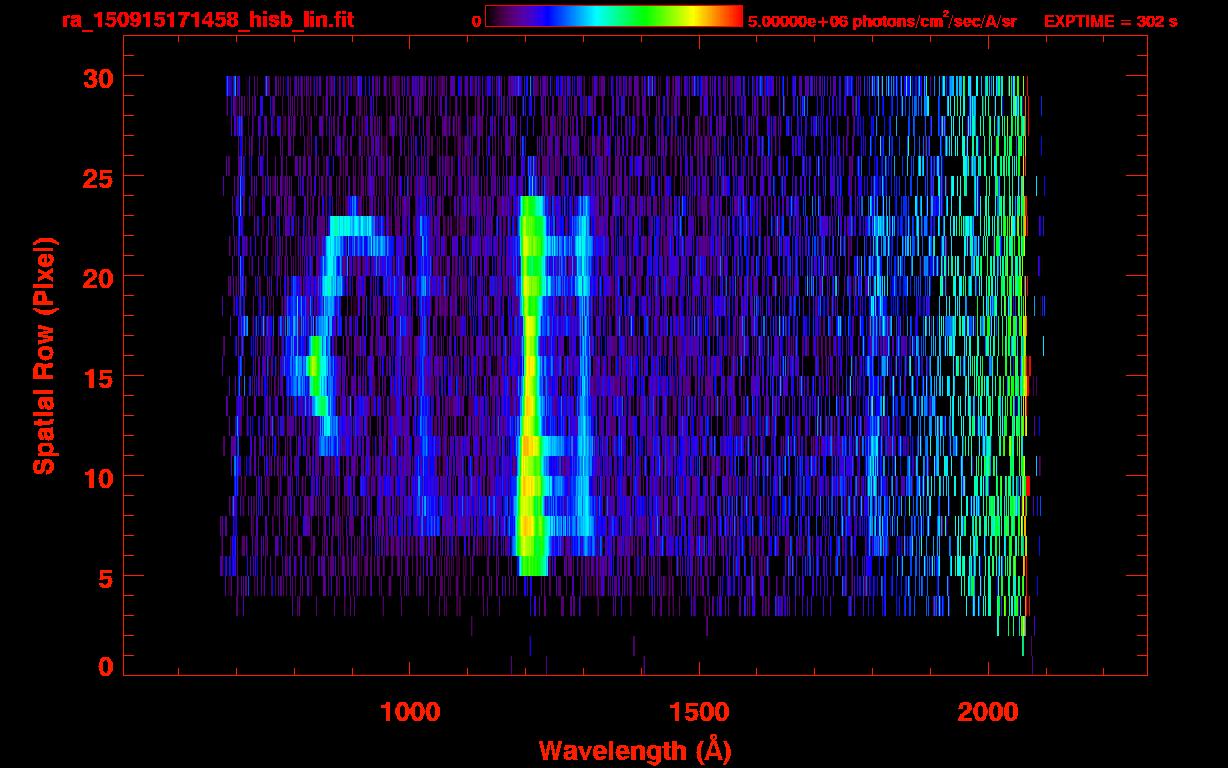The height and width of the screenshot is (768, 1228).
Task: Click the y-axis tick label 20
Action: pyautogui.click(x=97, y=277)
